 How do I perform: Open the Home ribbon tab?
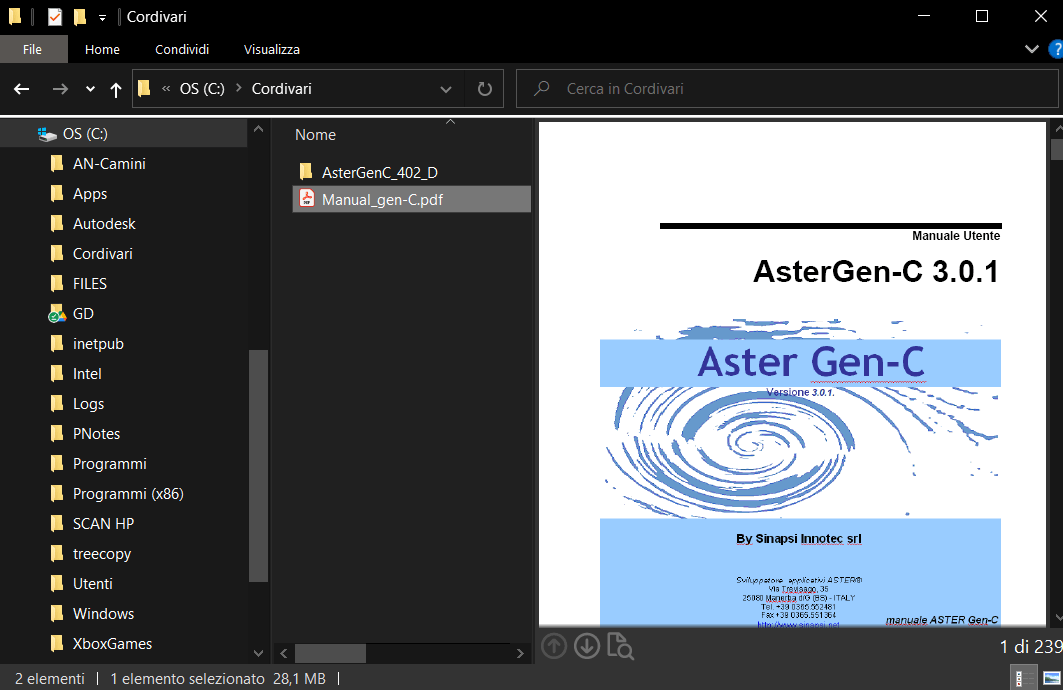[x=102, y=49]
